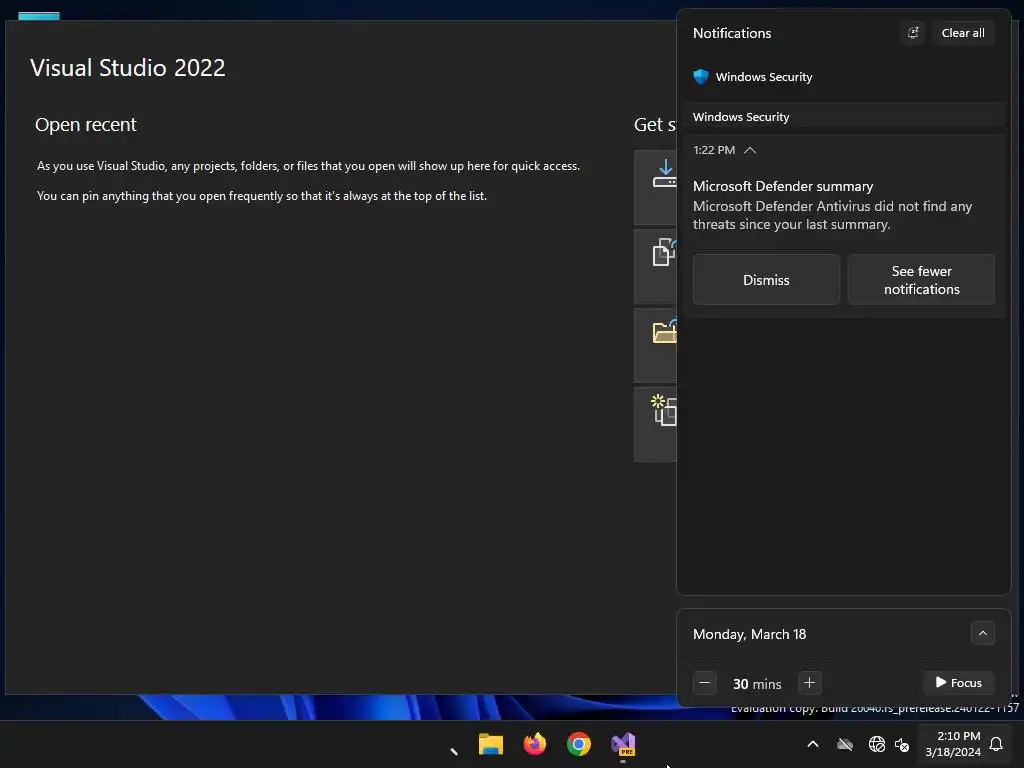
Task: Click the Open recent heading
Action: click(86, 124)
